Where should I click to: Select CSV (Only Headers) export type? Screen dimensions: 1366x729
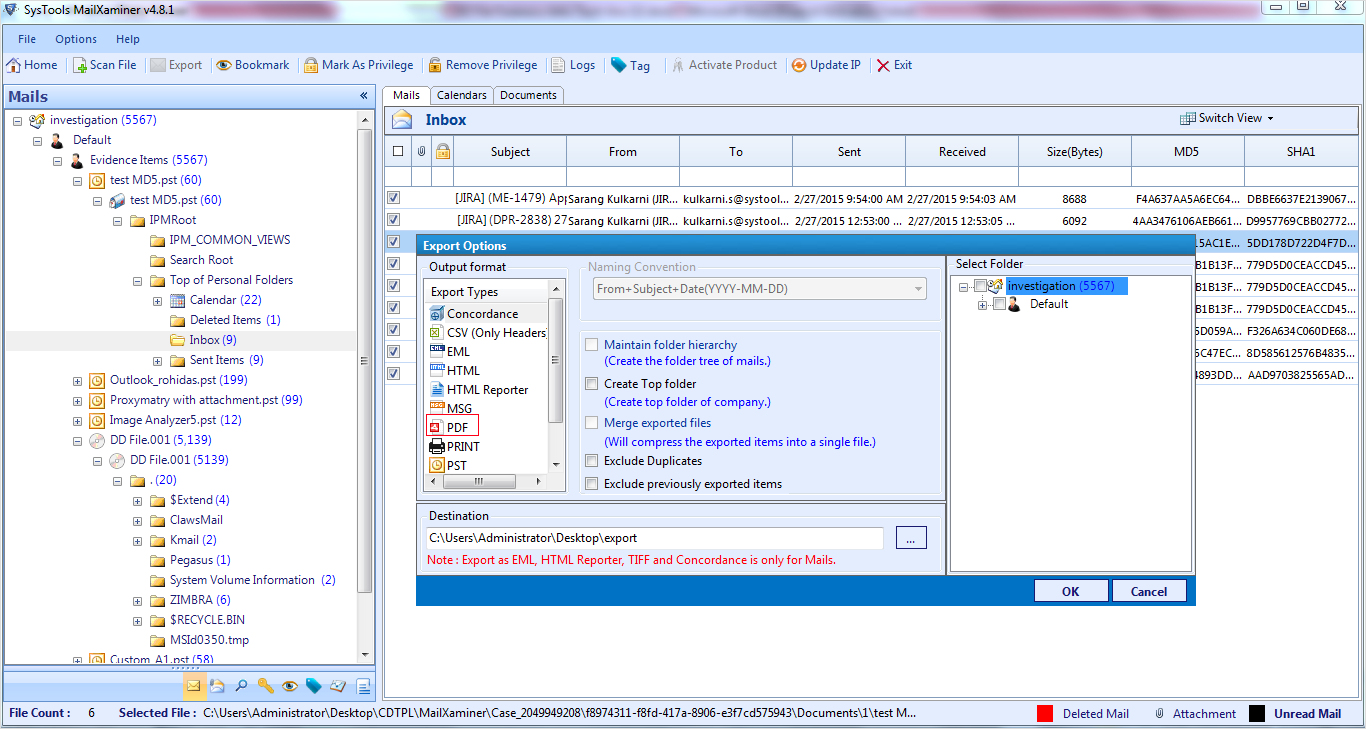pos(487,333)
